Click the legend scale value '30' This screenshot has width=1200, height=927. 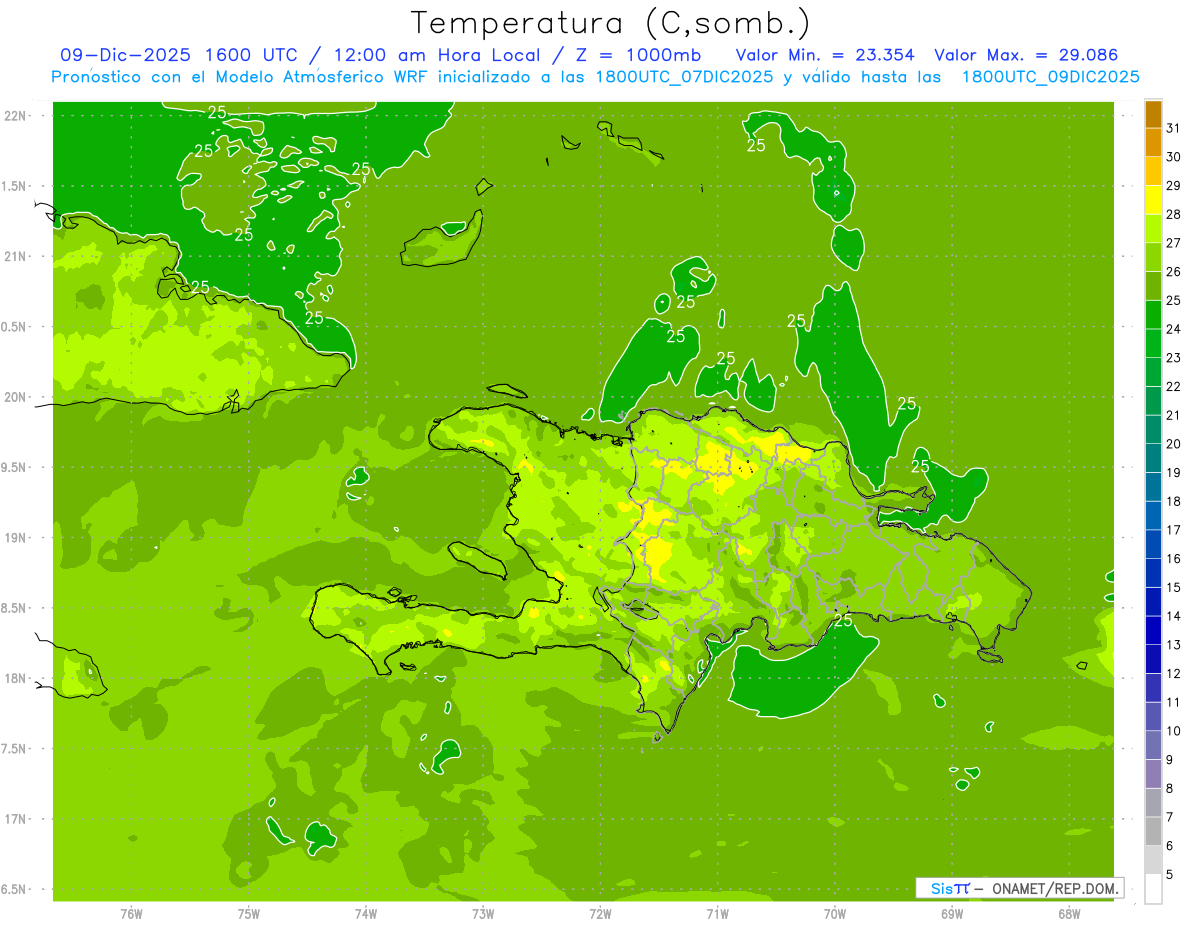[x=1173, y=157]
